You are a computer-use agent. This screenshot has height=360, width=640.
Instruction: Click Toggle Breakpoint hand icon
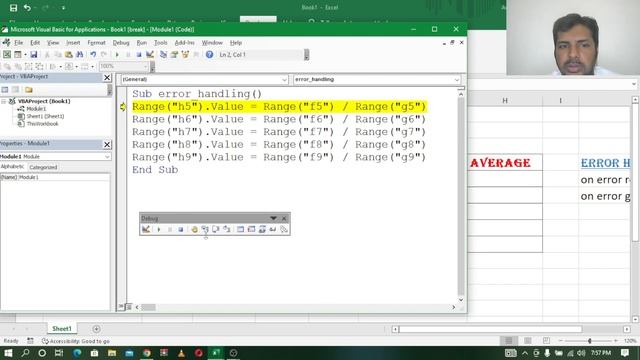coord(194,229)
